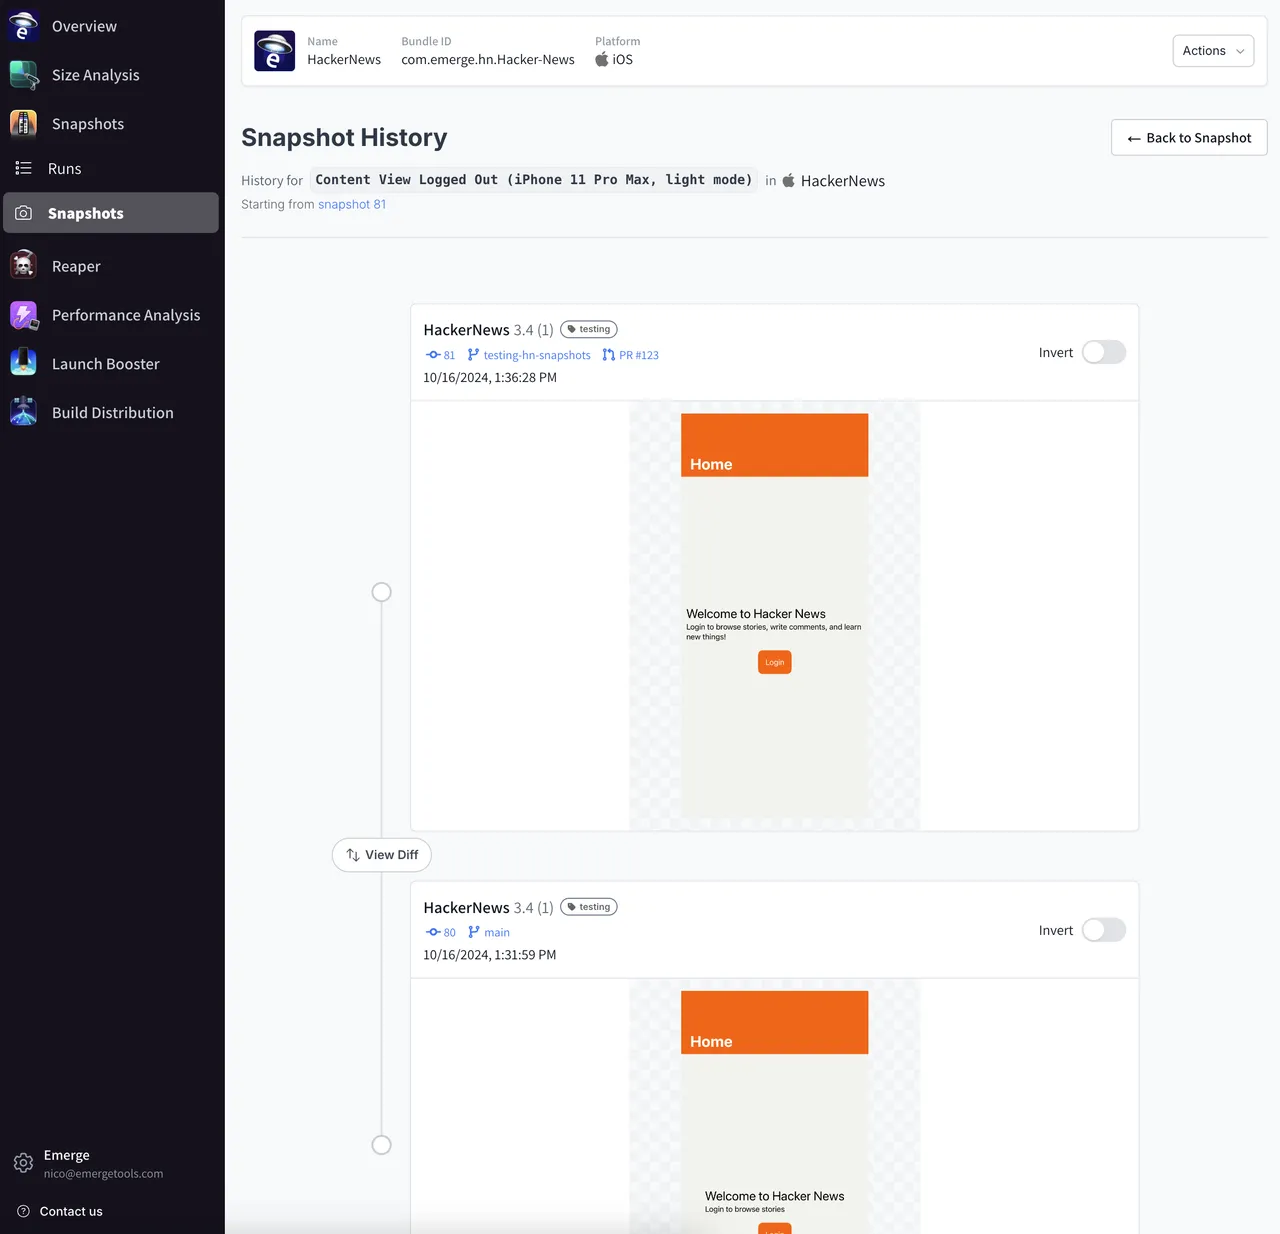
Task: Click commit number 80 link
Action: [x=450, y=932]
